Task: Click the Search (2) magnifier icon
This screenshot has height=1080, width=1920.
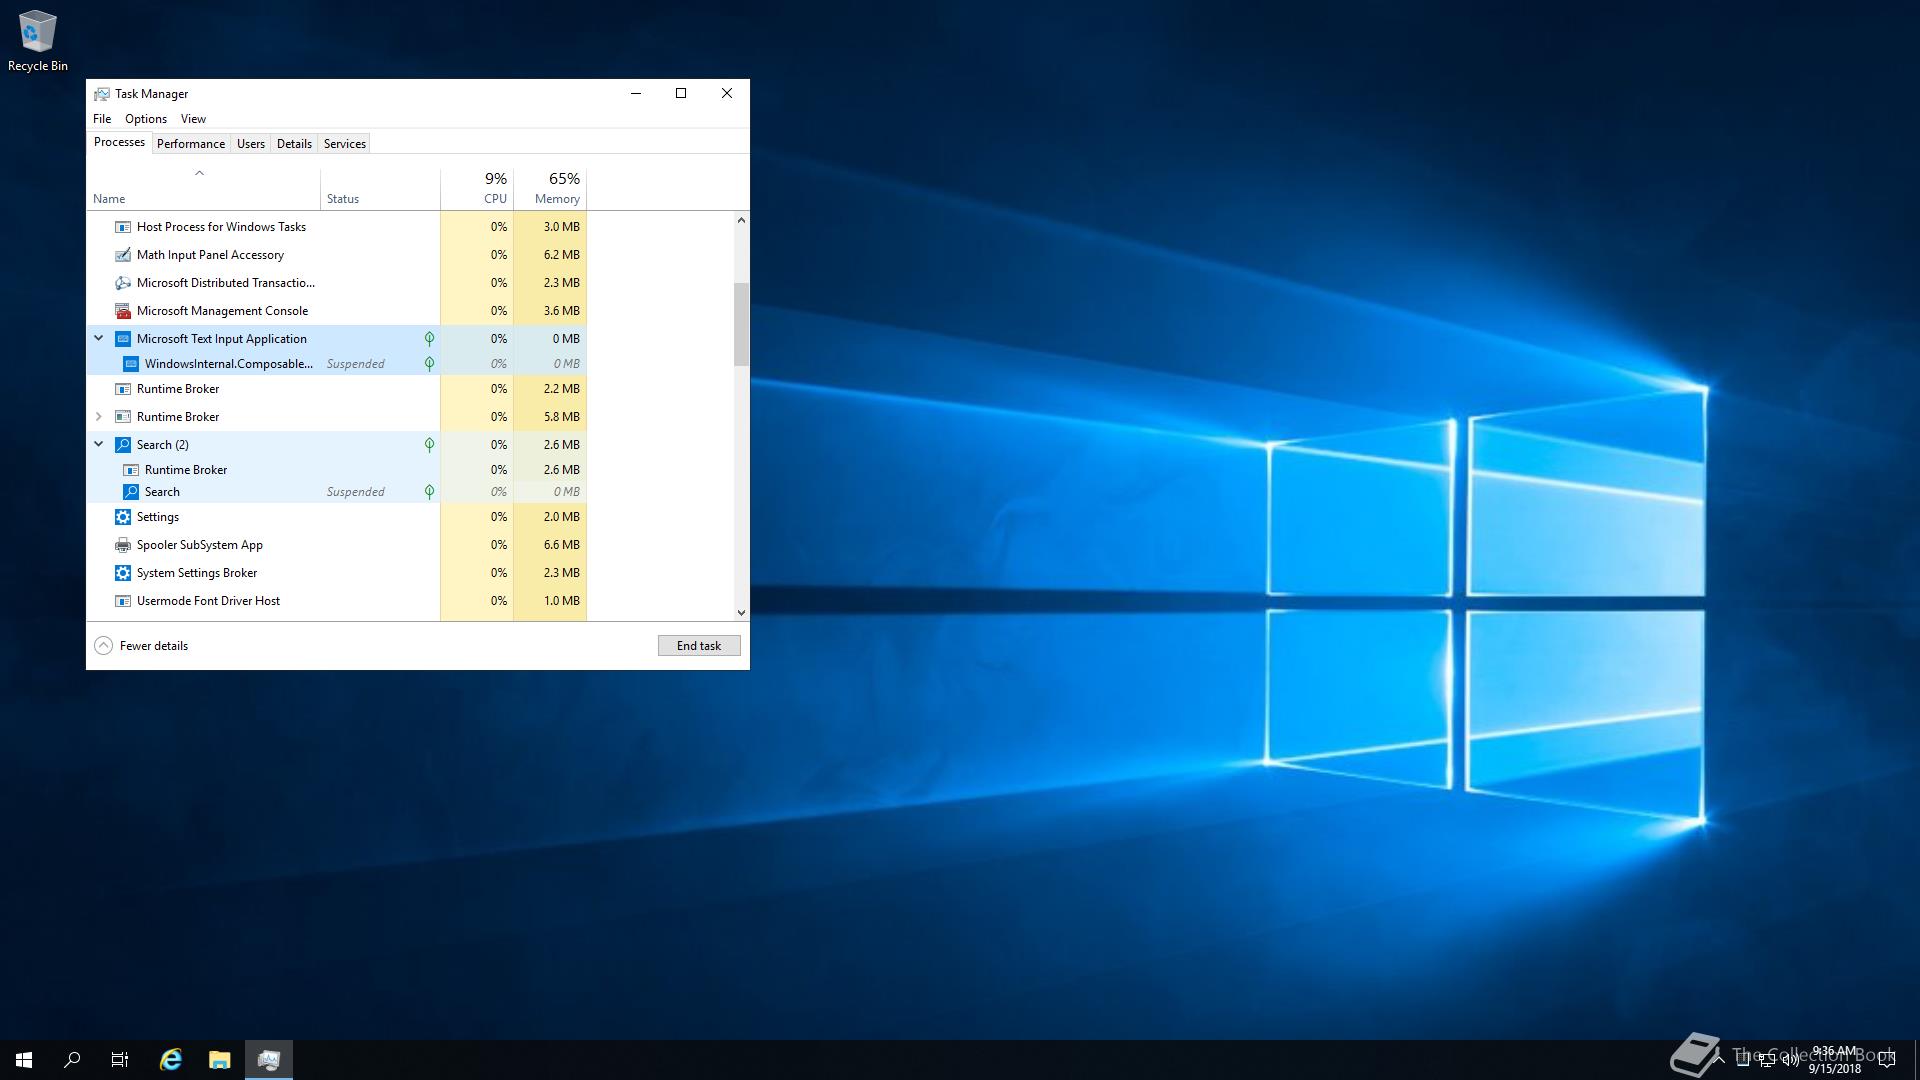Action: (x=123, y=445)
